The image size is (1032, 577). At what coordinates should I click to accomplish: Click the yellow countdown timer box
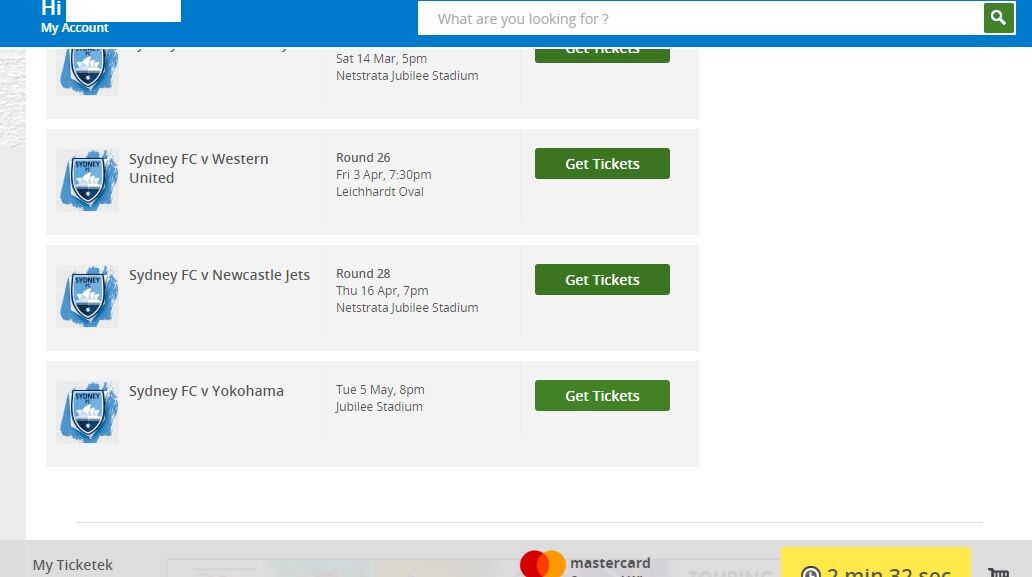click(x=875, y=563)
